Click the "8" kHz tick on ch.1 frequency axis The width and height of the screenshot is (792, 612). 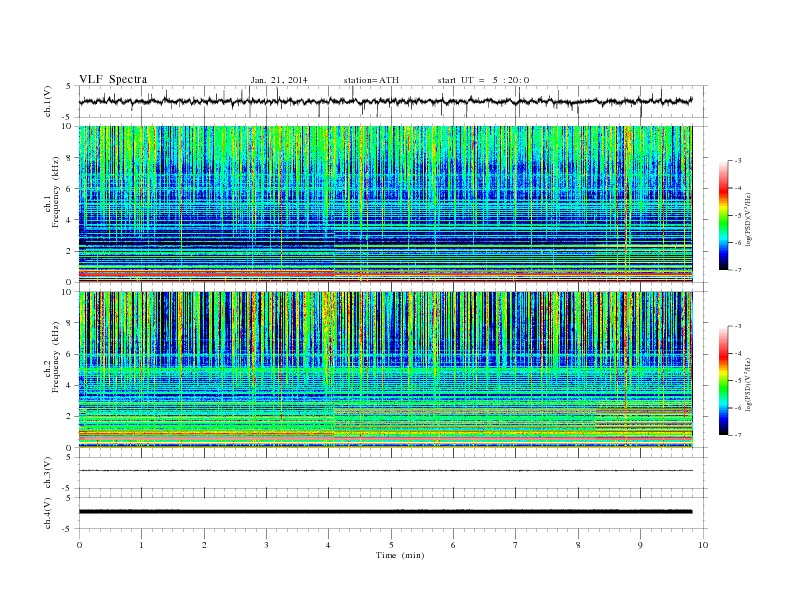point(69,158)
